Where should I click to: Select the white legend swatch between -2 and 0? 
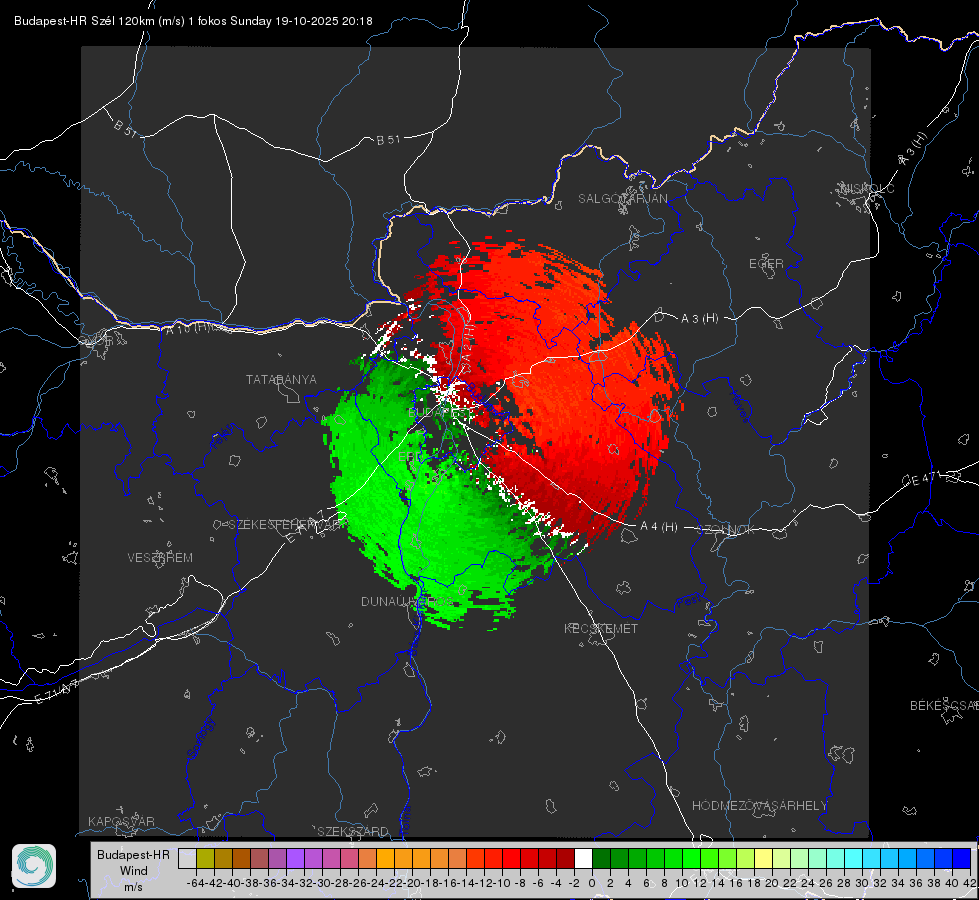(583, 859)
